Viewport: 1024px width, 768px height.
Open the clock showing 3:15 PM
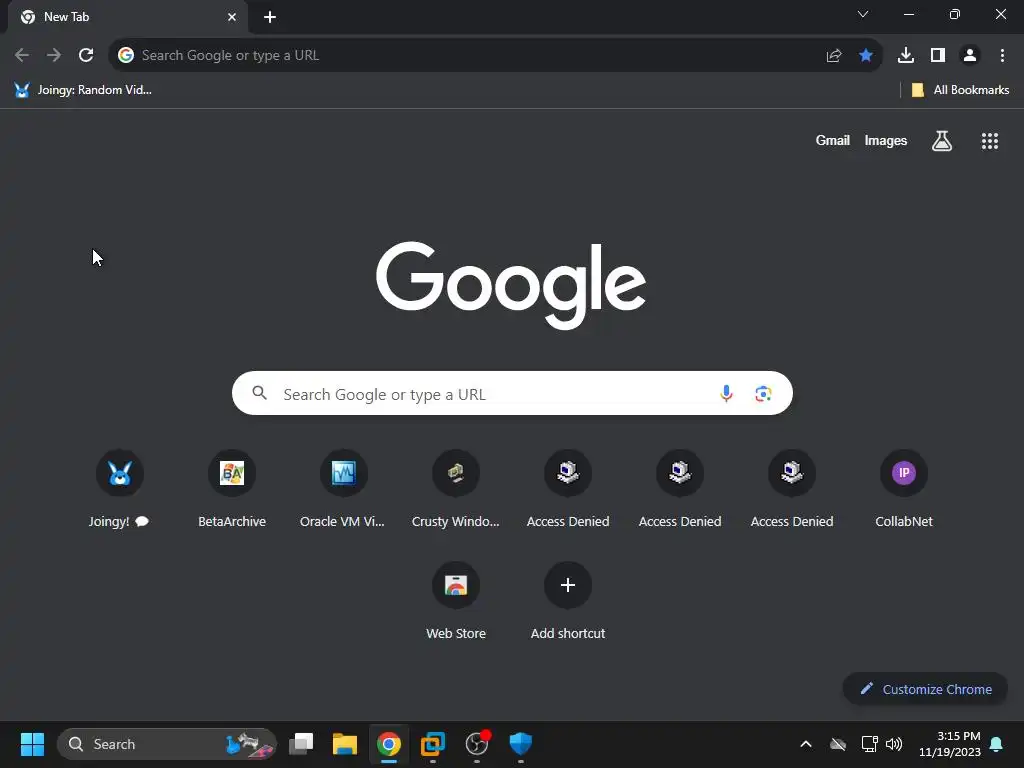pos(950,744)
